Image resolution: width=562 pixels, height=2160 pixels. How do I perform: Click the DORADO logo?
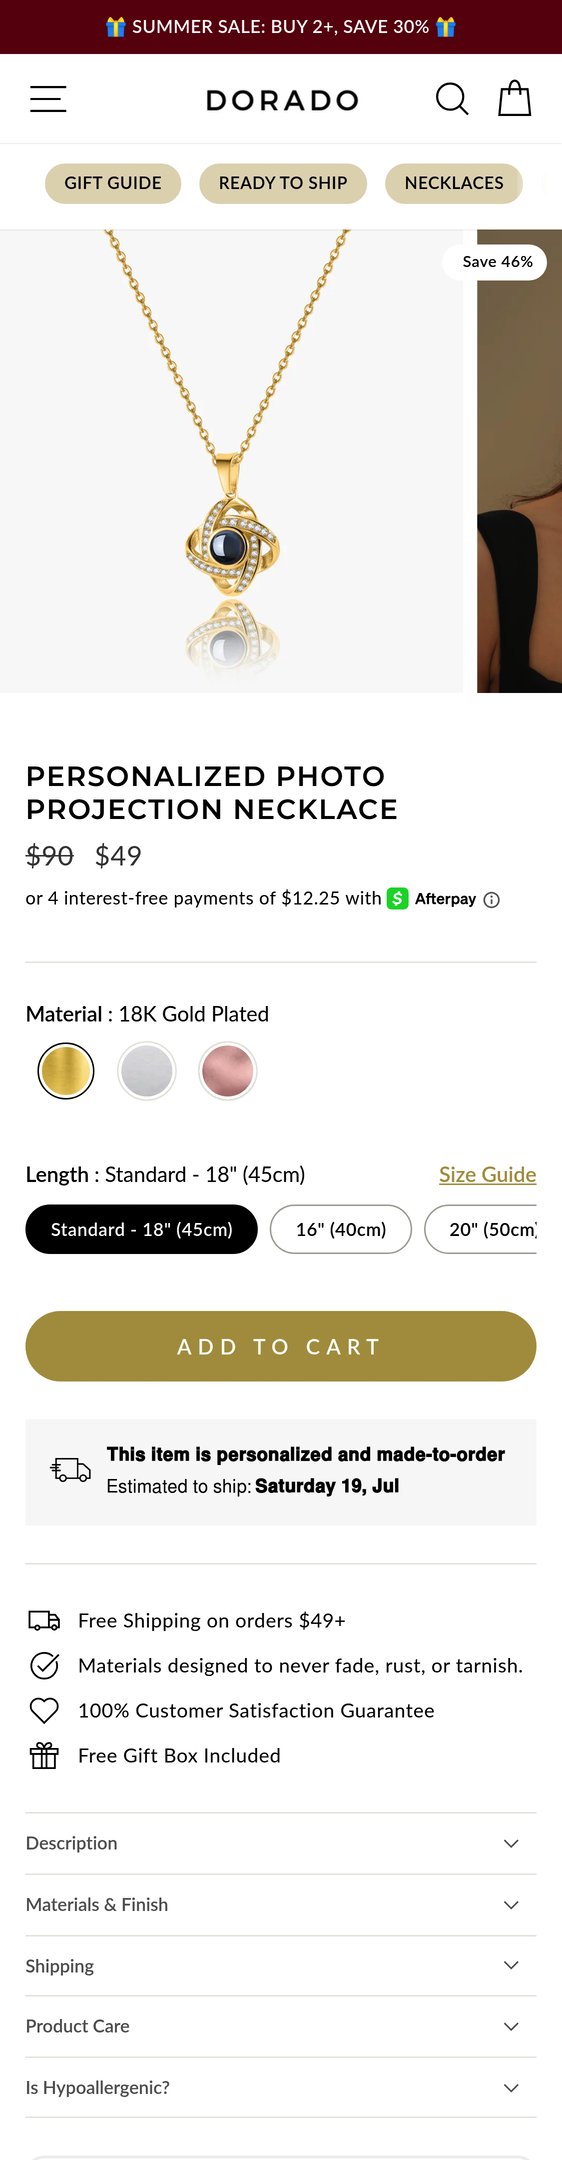point(282,100)
